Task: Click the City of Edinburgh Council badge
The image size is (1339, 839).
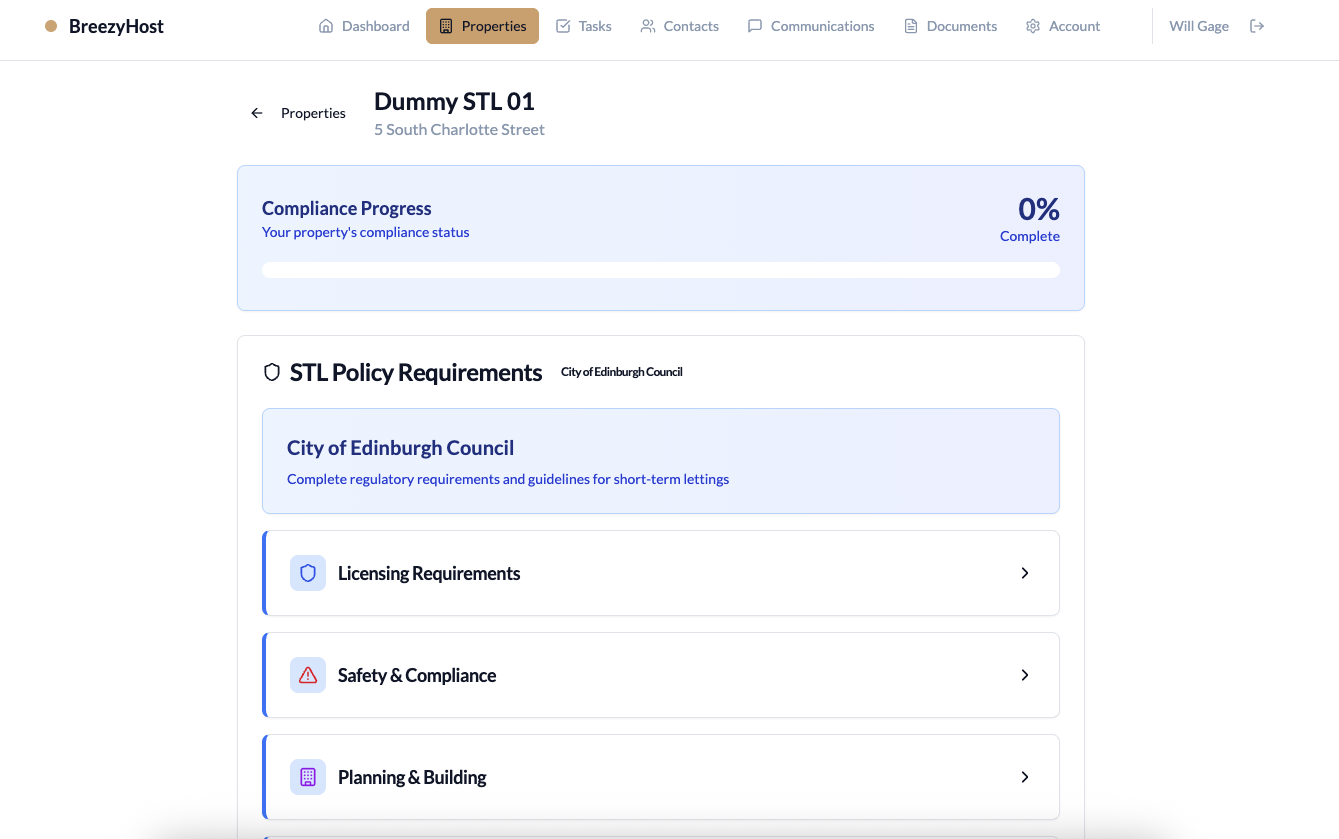Action: 622,372
